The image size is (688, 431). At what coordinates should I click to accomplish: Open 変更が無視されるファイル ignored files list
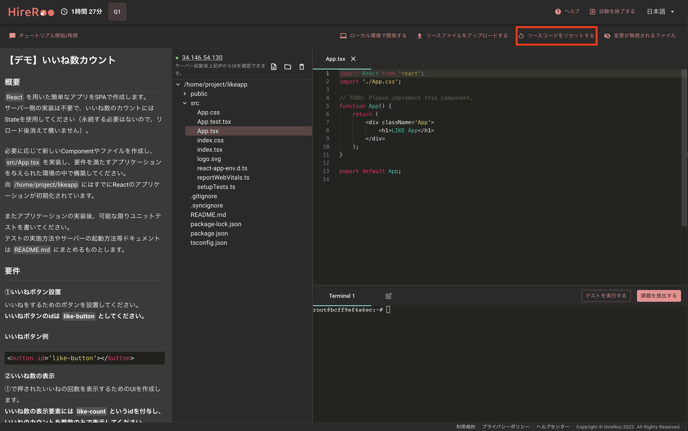point(640,36)
